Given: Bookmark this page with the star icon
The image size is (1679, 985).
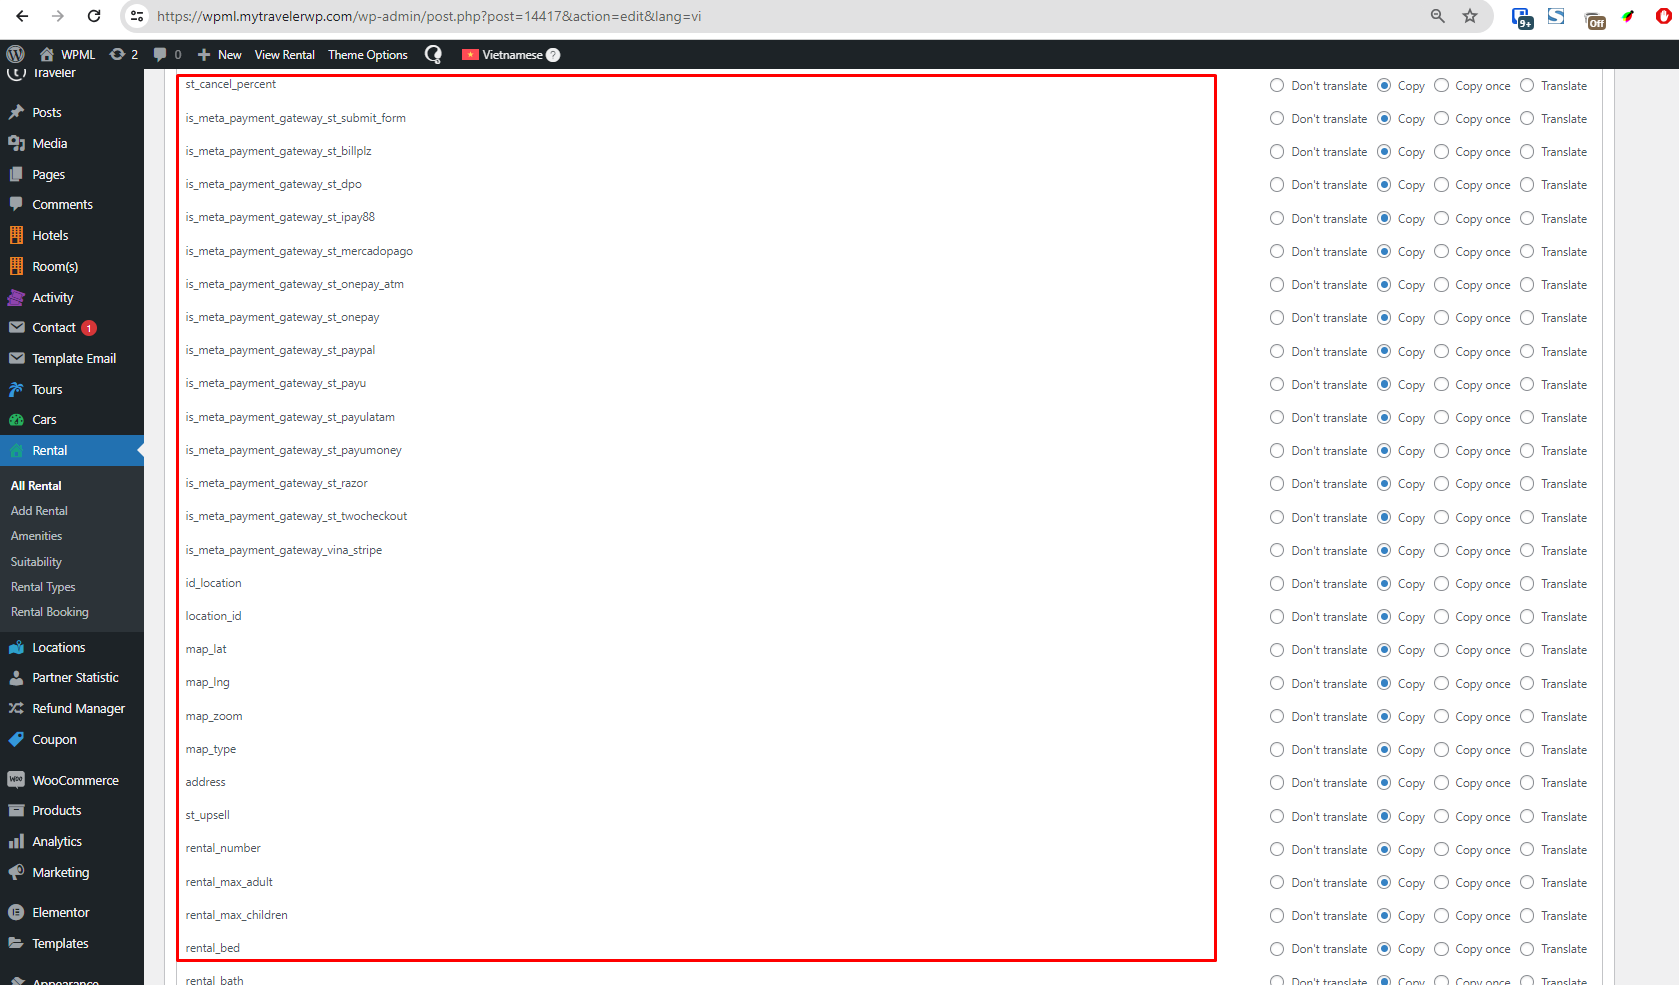Looking at the screenshot, I should [1470, 16].
